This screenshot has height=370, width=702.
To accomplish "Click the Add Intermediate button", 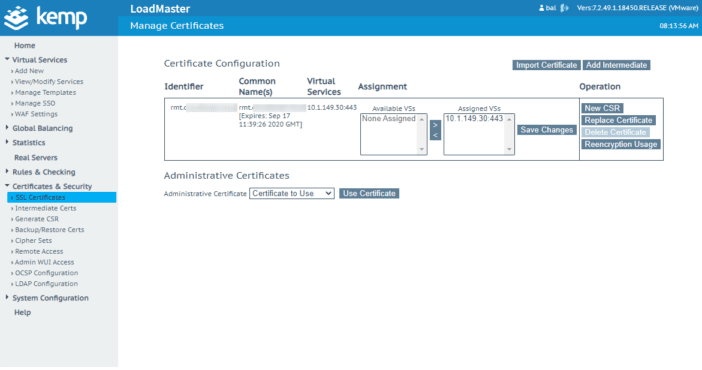I will tap(616, 65).
